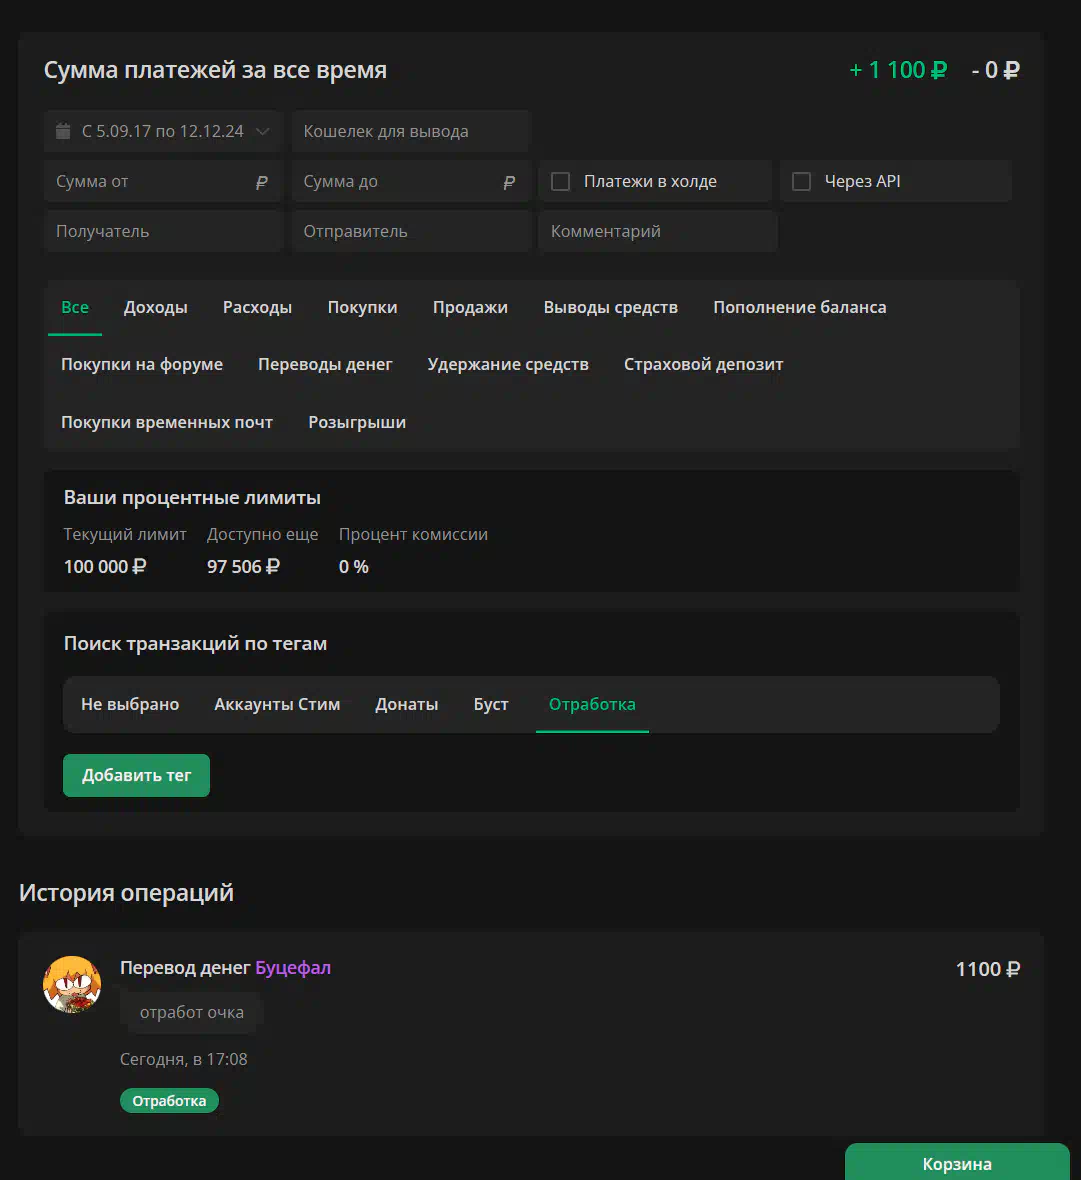Expand the date range dropdown arrow
This screenshot has width=1081, height=1180.
(x=263, y=131)
